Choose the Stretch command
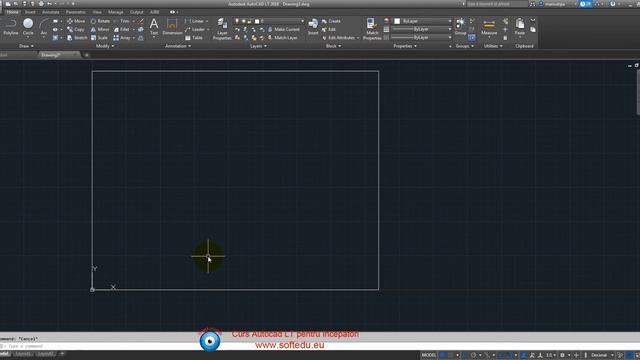640x360 pixels. tap(77, 38)
